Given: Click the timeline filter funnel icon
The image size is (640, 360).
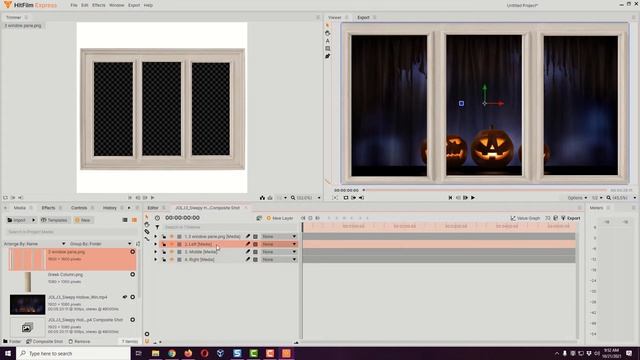Looking at the screenshot, I should 158,227.
